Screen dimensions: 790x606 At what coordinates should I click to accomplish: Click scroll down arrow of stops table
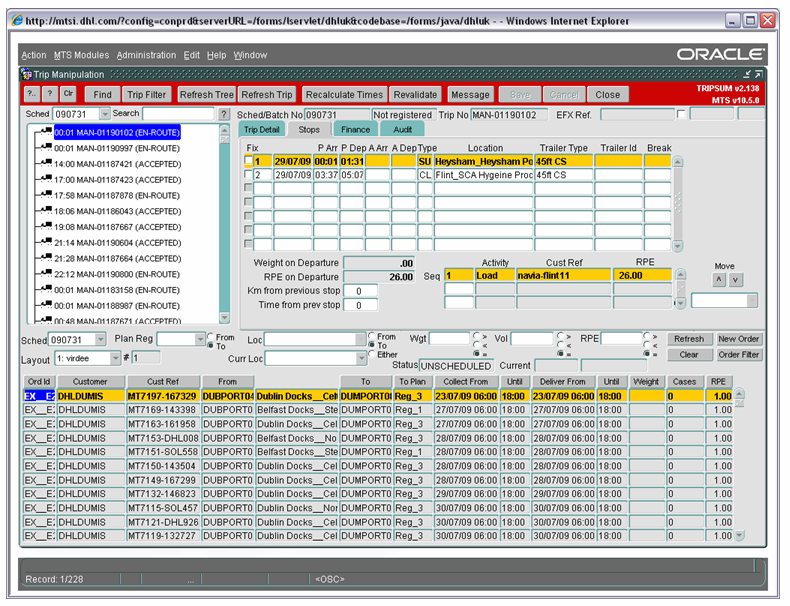click(x=678, y=246)
